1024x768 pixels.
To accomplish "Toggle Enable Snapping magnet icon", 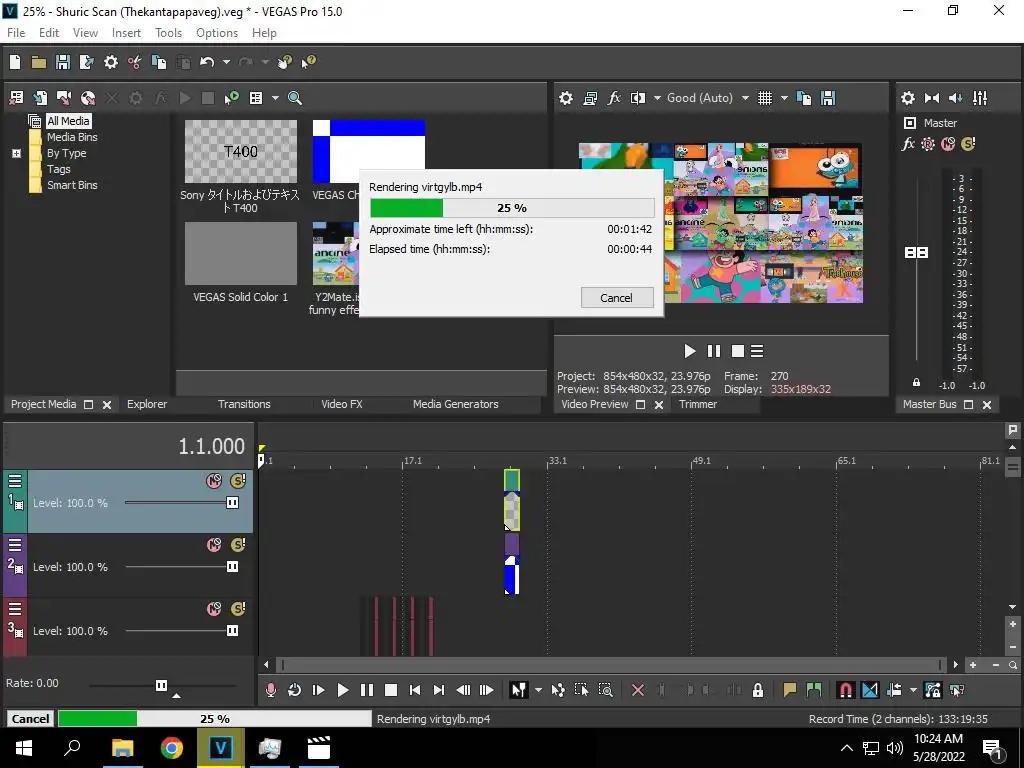I will tap(845, 690).
